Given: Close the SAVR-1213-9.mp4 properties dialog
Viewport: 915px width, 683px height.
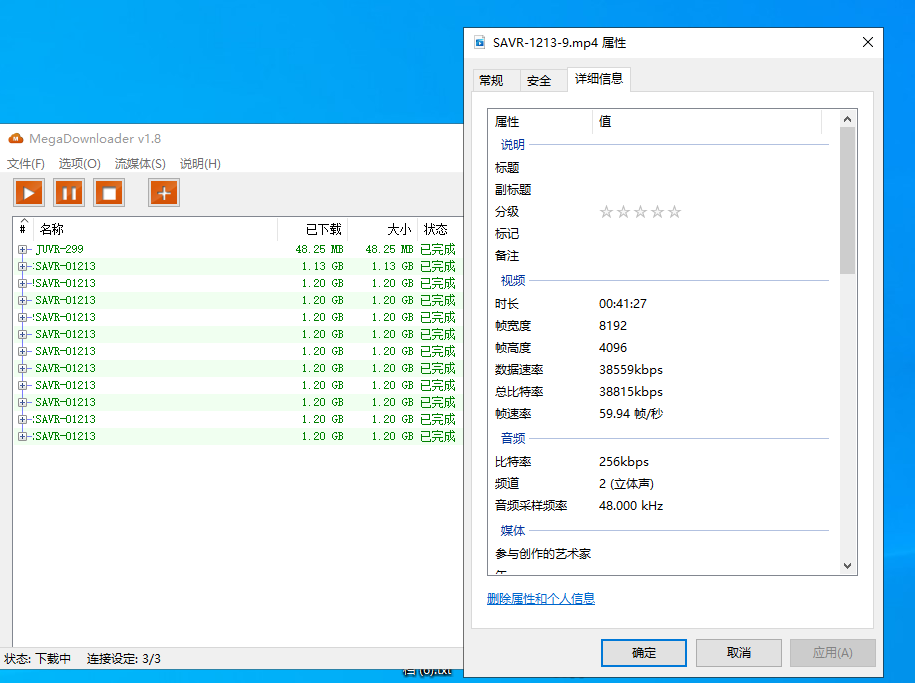Looking at the screenshot, I should tap(868, 42).
